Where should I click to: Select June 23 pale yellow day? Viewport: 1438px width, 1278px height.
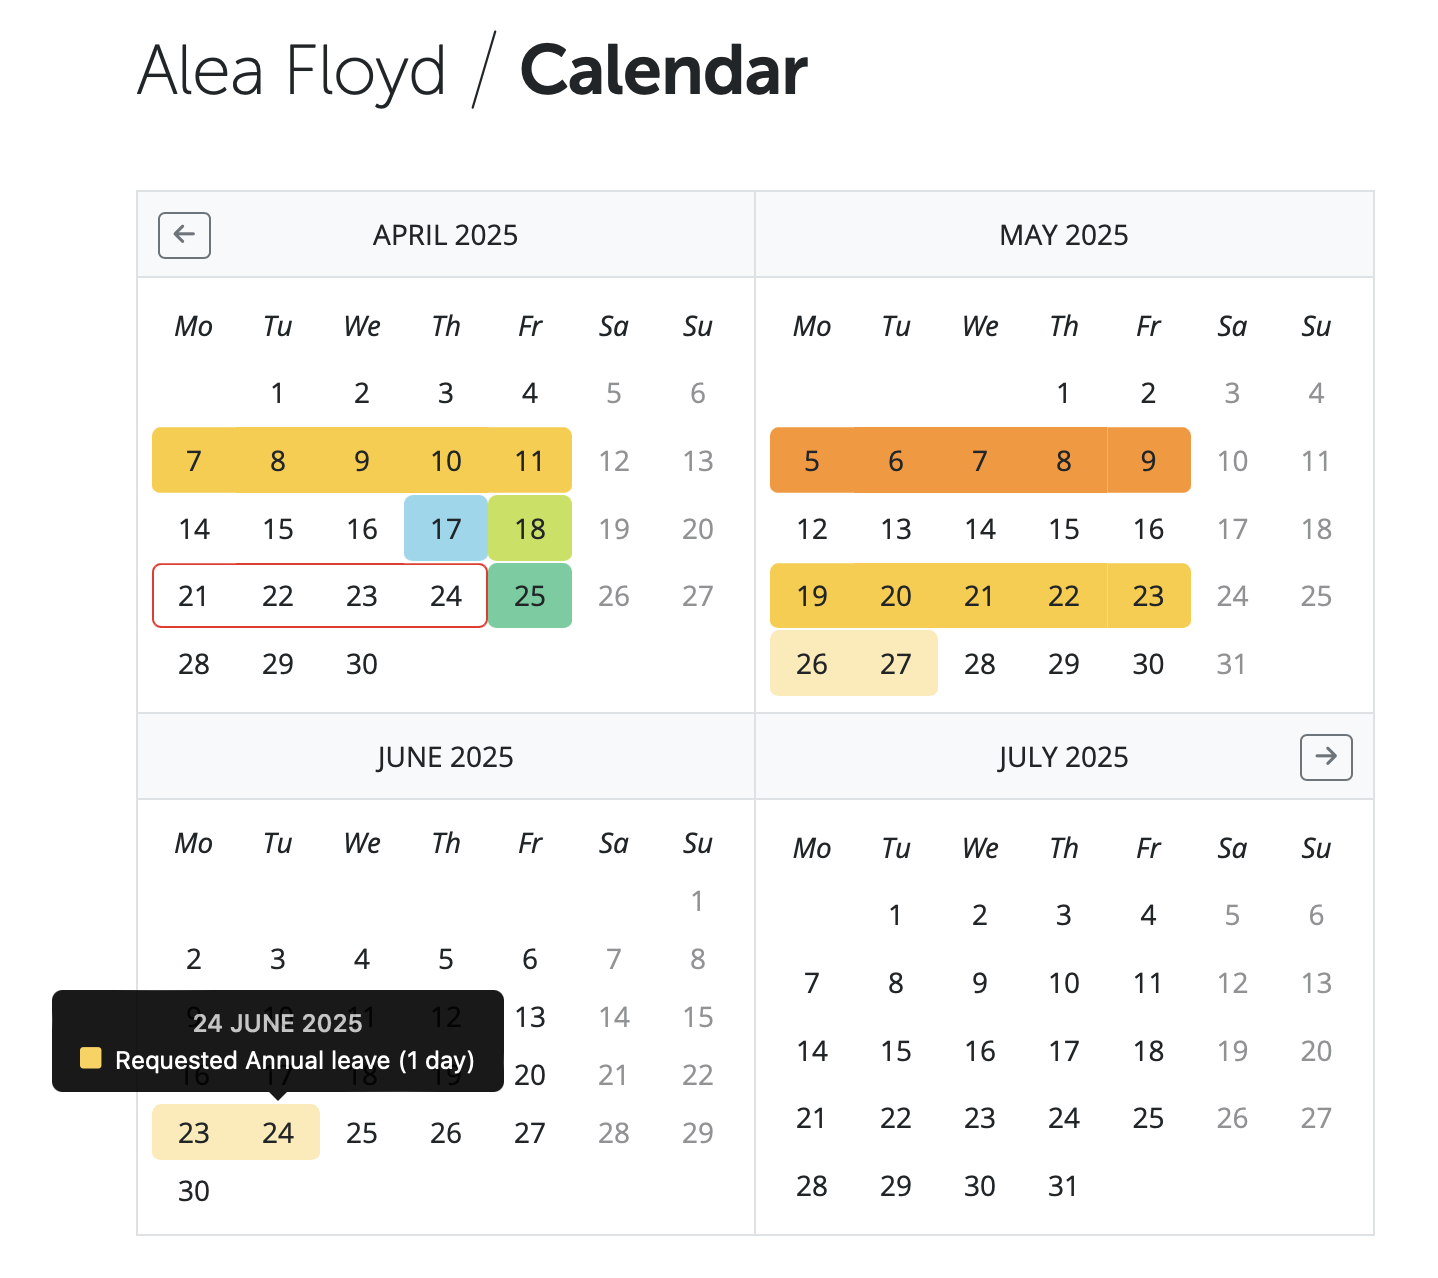(x=194, y=1132)
